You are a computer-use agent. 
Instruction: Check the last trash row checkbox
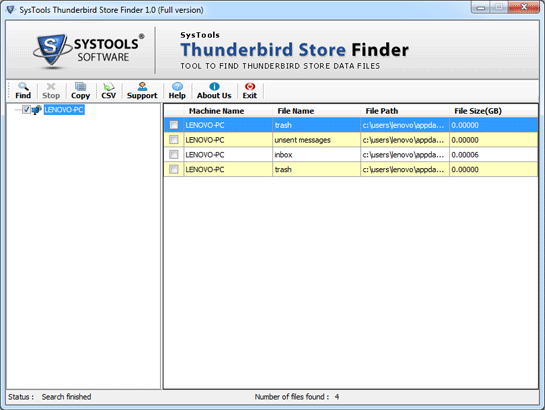click(x=173, y=169)
